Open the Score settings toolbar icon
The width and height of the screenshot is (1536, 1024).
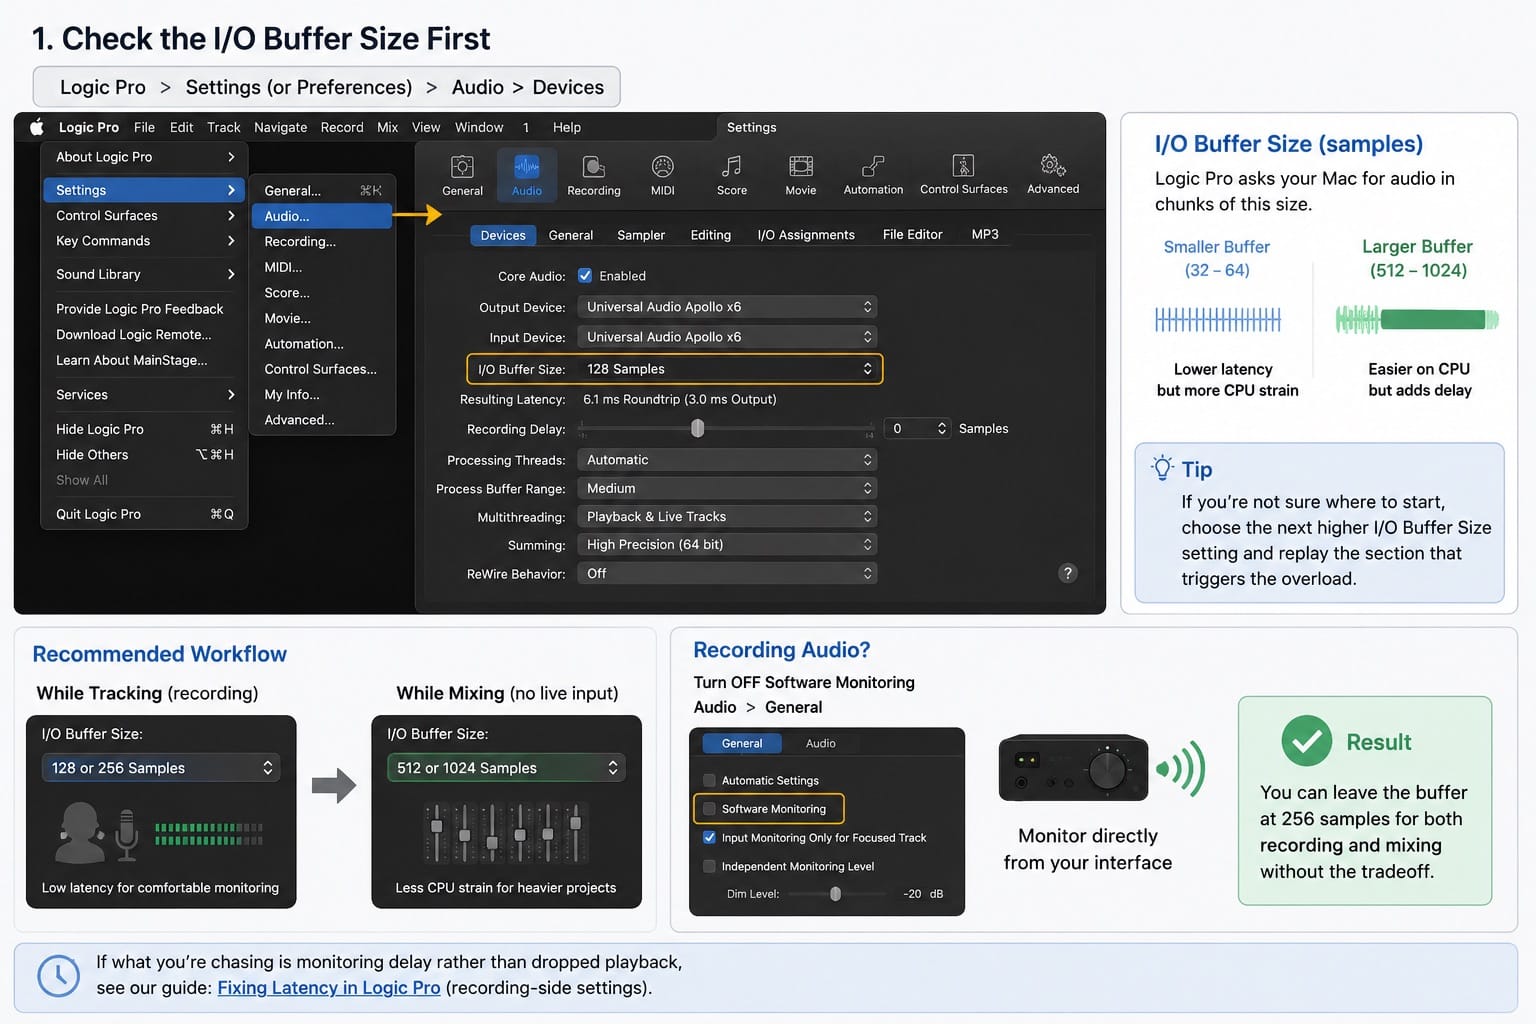[x=732, y=175]
